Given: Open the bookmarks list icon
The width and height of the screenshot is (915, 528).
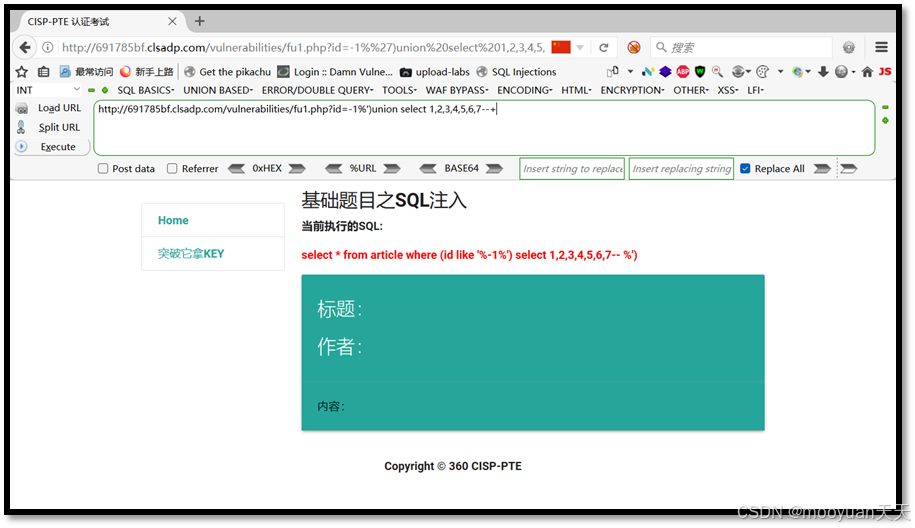Looking at the screenshot, I should [43, 72].
